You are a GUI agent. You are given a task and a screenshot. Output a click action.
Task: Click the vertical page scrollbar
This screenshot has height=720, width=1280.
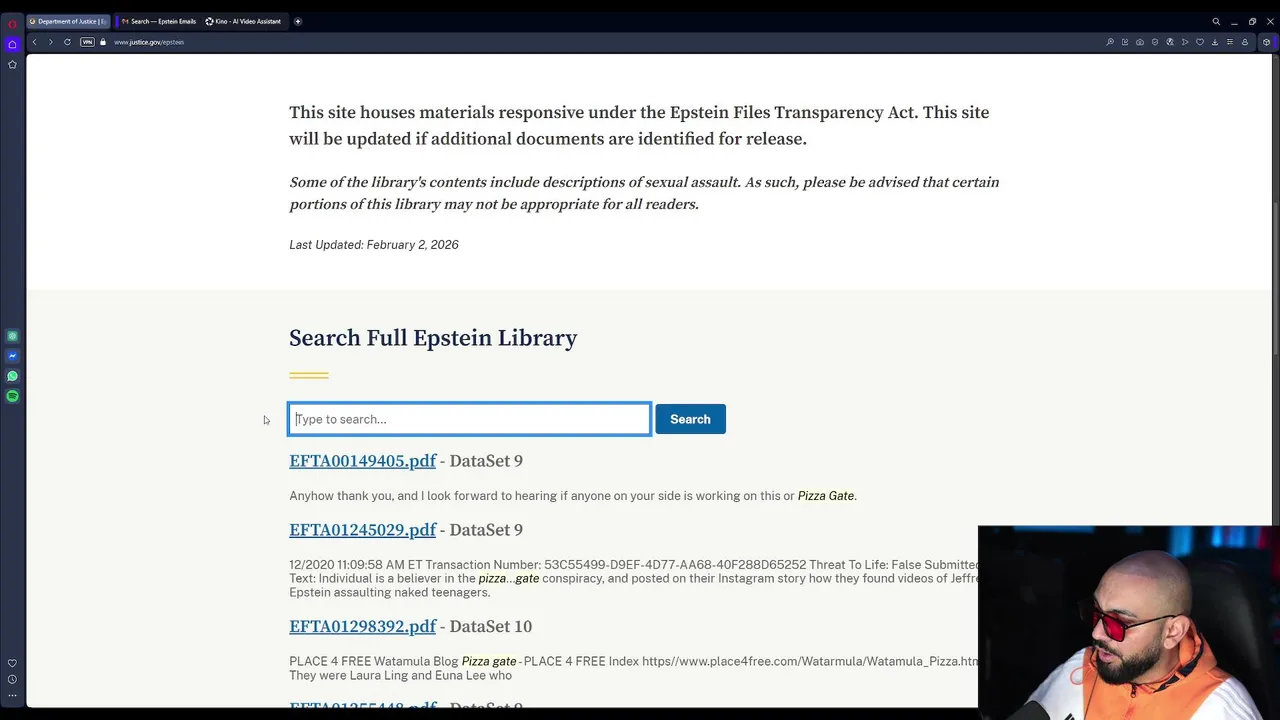1275,280
